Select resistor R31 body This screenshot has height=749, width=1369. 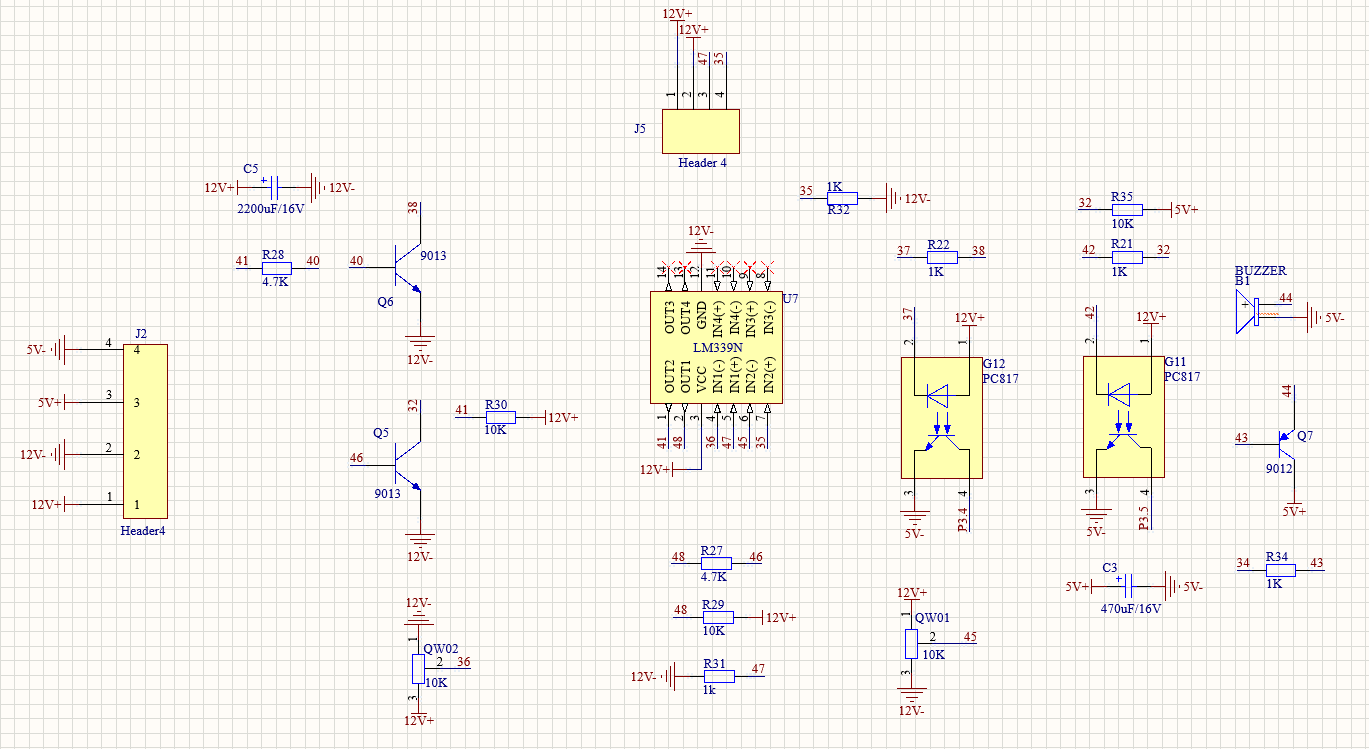pos(718,676)
